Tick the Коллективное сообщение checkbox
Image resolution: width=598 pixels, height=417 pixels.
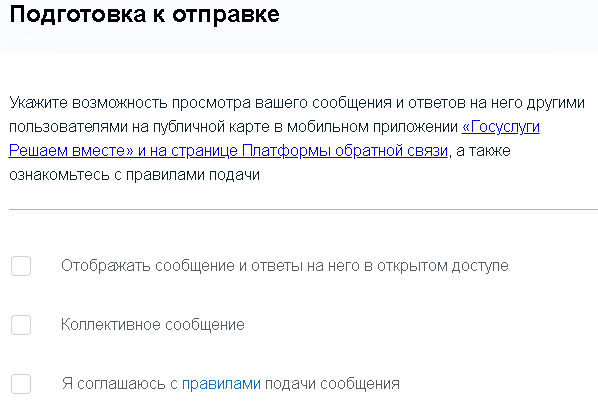coord(21,325)
